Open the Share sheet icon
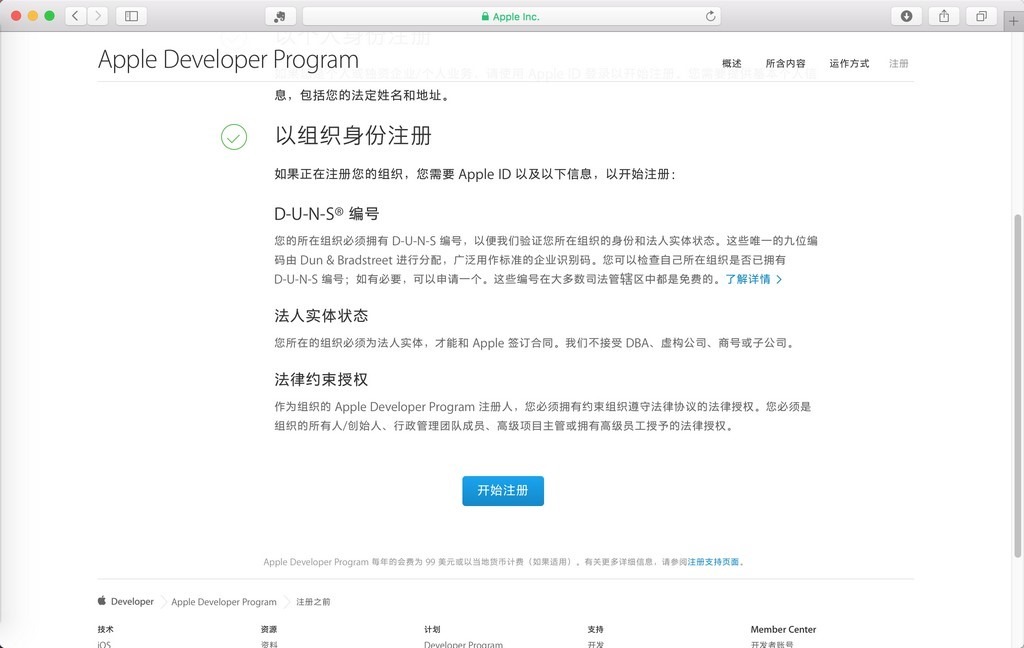Image resolution: width=1024 pixels, height=648 pixels. pos(944,16)
